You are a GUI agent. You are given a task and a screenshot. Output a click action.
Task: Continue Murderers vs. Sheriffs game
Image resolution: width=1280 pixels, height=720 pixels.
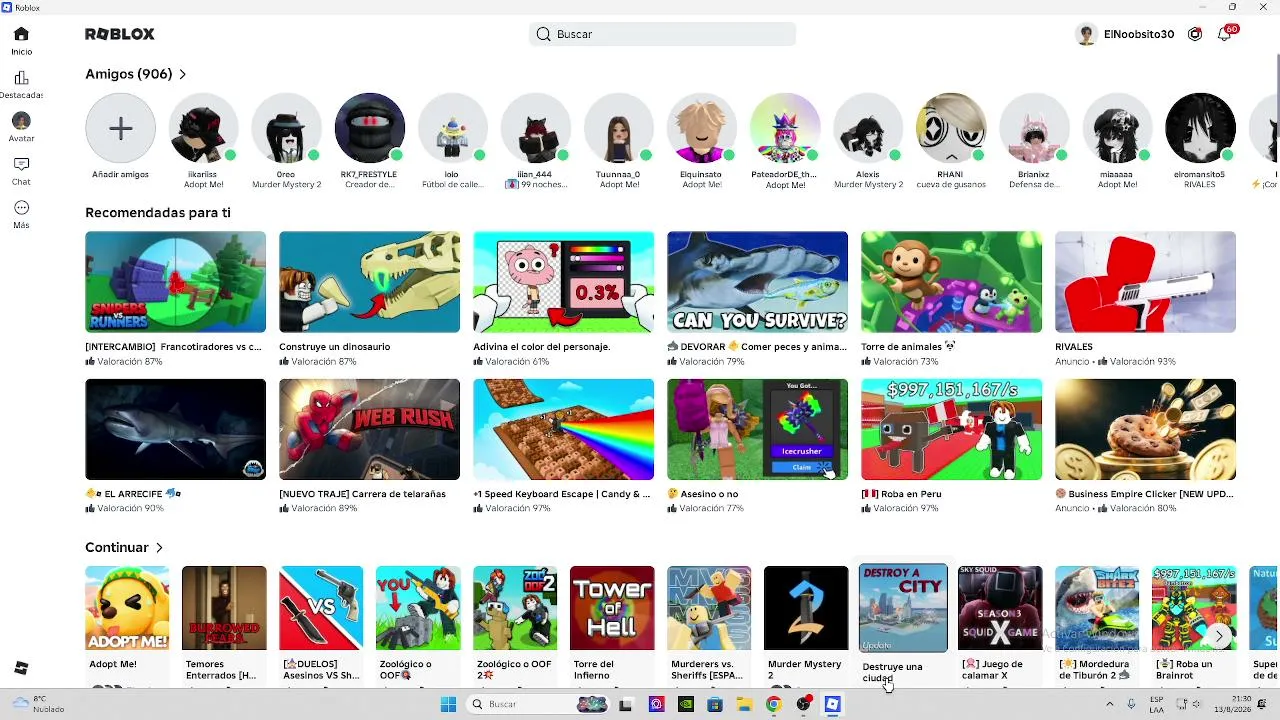709,608
